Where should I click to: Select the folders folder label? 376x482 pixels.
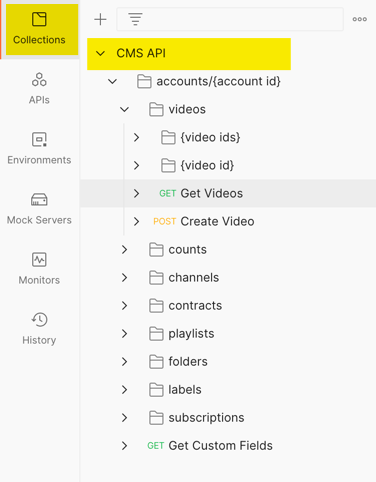188,361
